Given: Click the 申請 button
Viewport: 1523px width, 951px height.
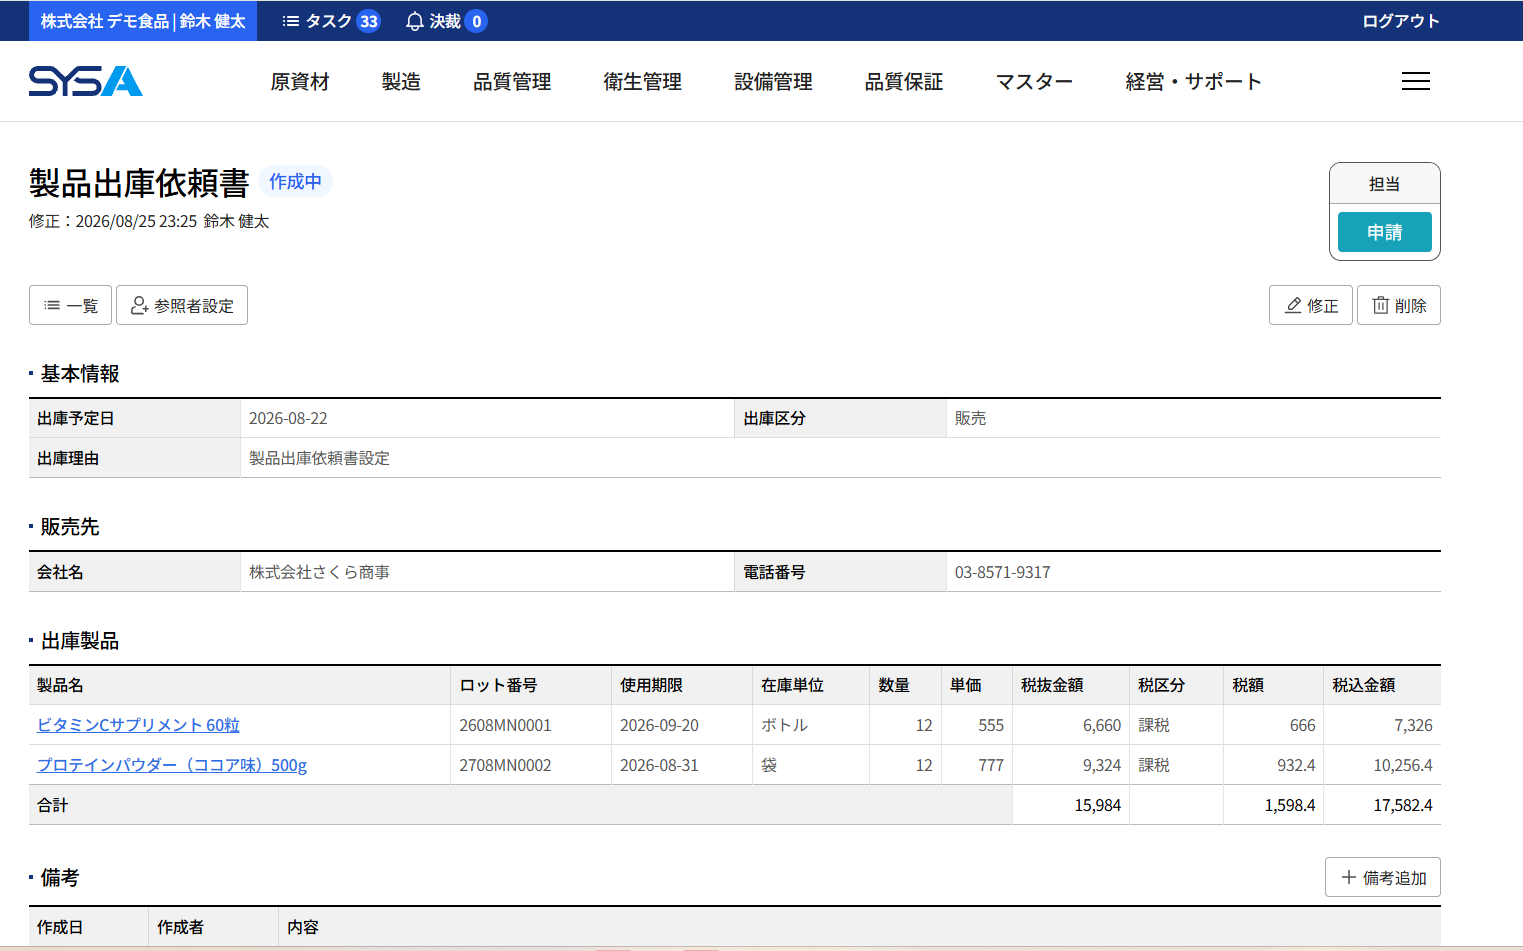Looking at the screenshot, I should click(1384, 232).
